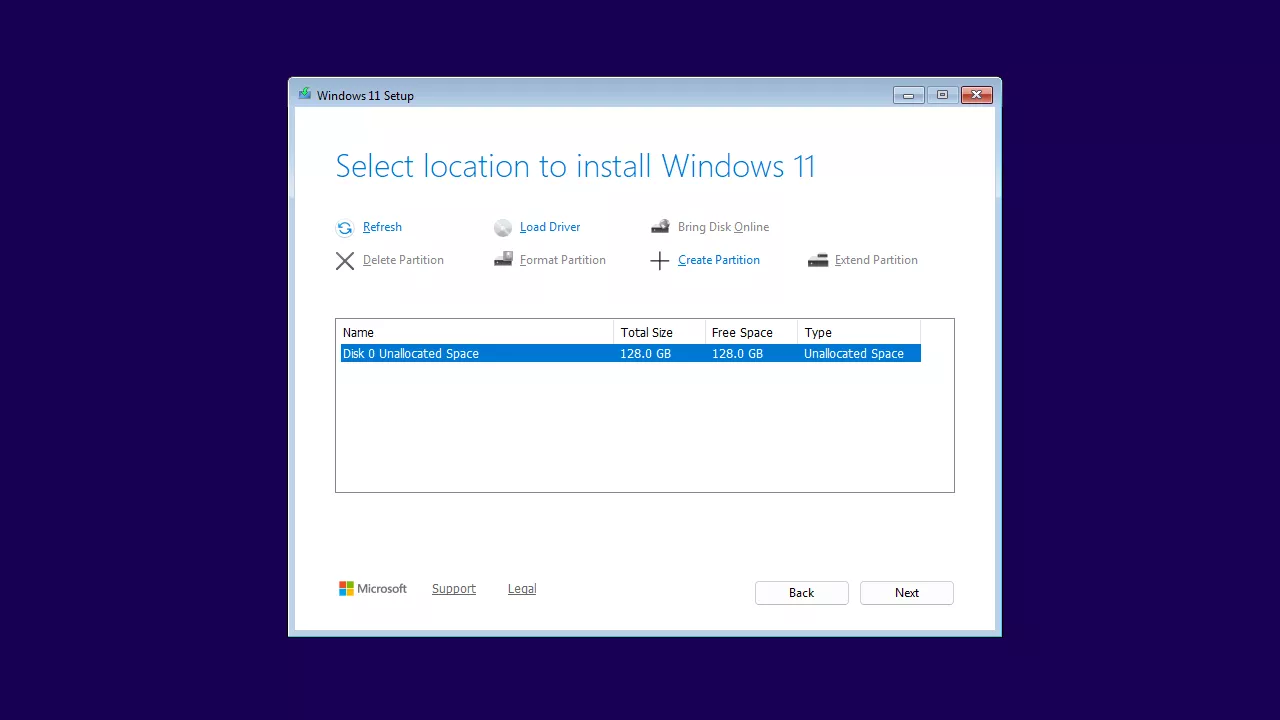Screen dimensions: 1280x720
Task: Sort by the Free Space column header
Action: pyautogui.click(x=742, y=332)
